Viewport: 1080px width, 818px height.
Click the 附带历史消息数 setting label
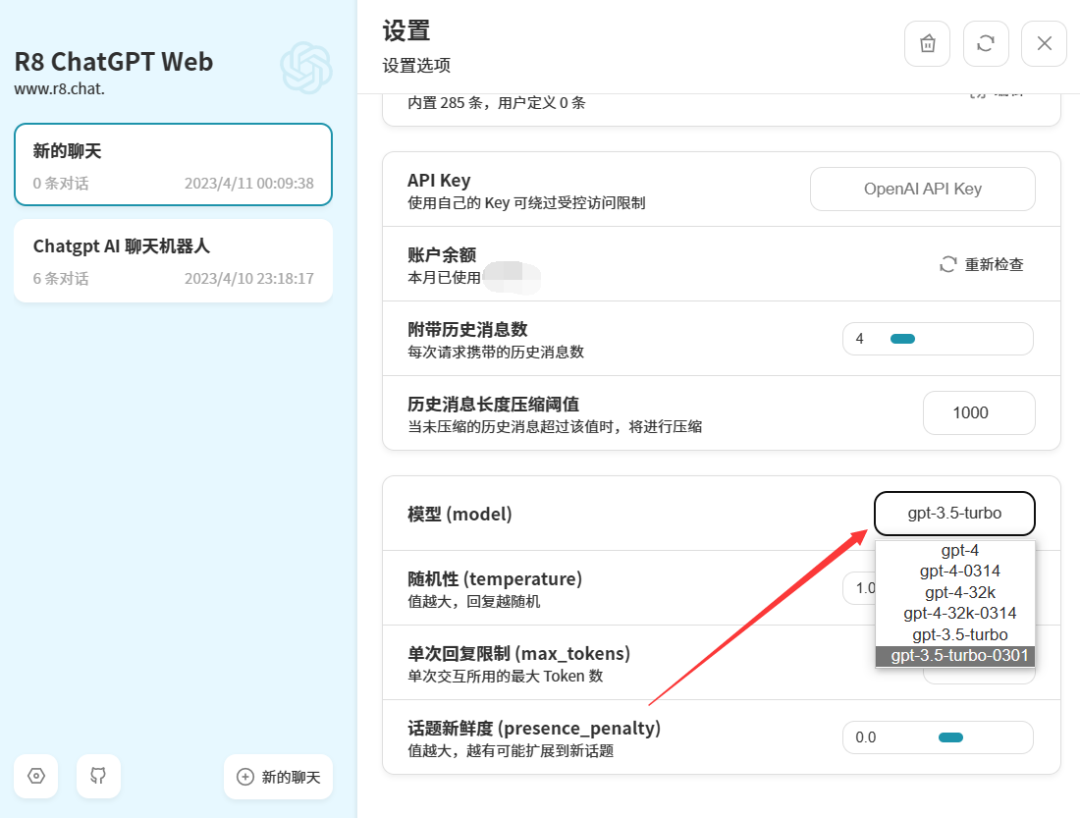(x=468, y=329)
